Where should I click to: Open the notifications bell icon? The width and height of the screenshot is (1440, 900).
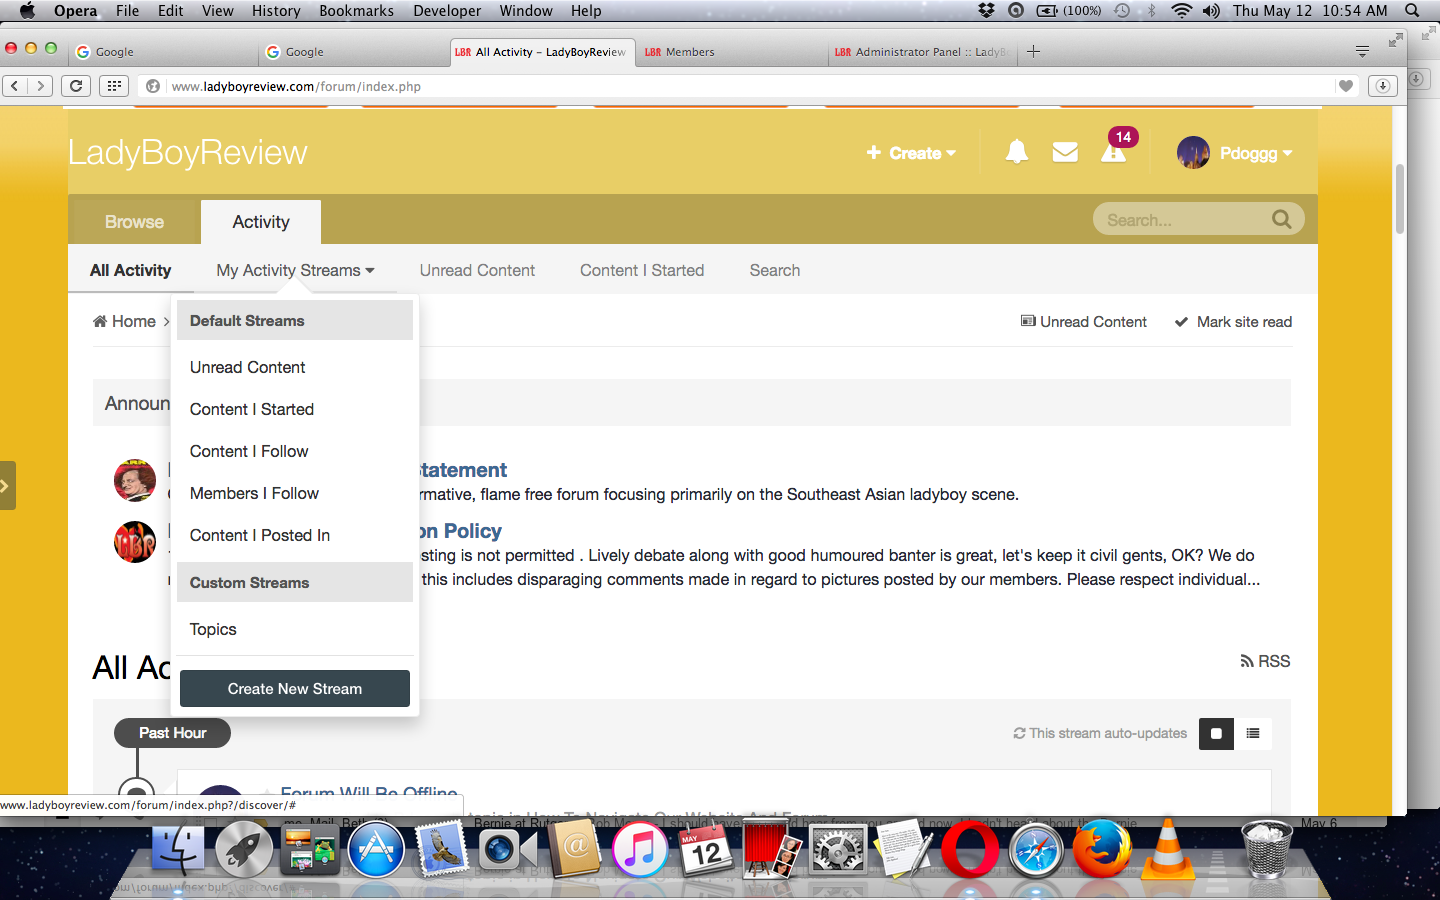point(1017,152)
